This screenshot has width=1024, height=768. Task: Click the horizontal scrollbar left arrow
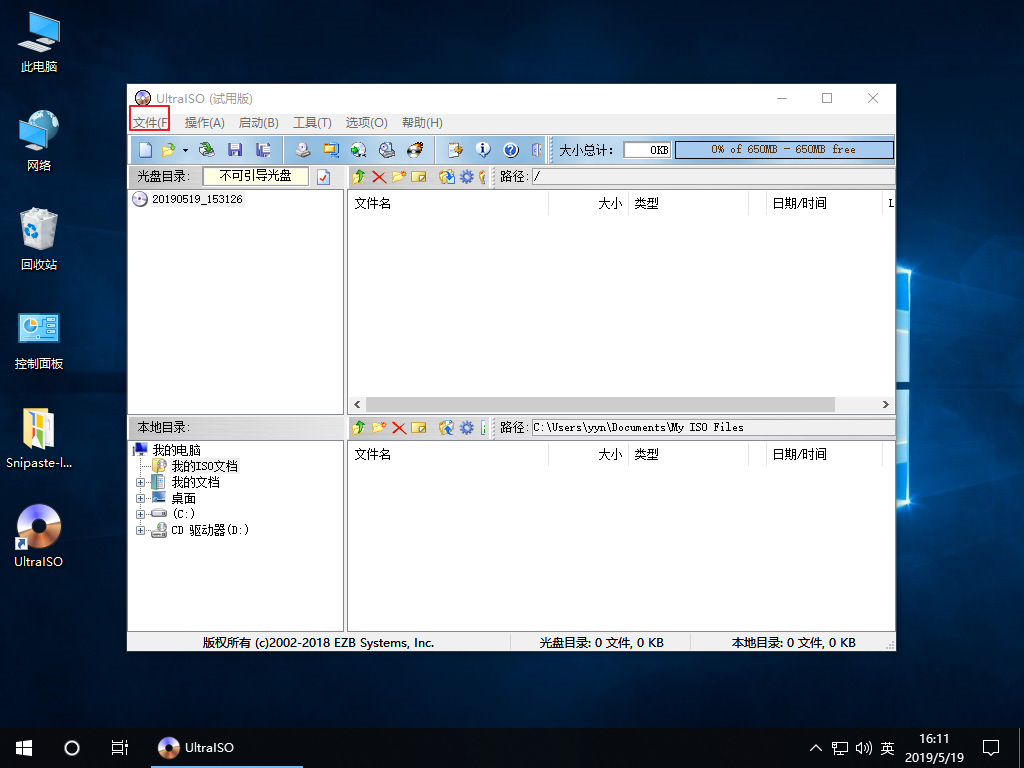click(x=357, y=405)
